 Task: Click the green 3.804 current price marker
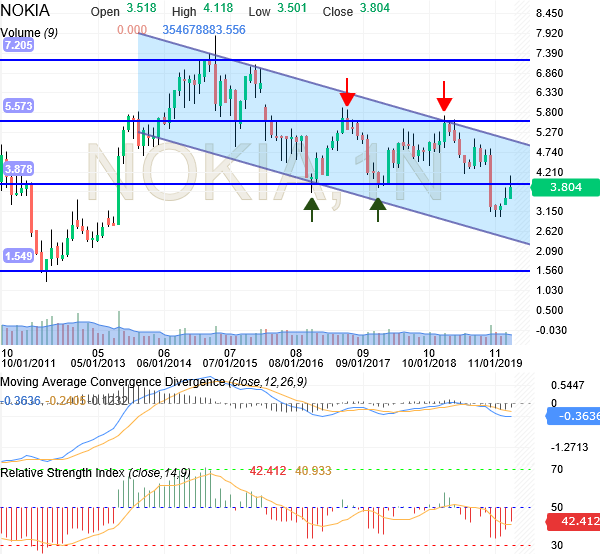tap(566, 187)
